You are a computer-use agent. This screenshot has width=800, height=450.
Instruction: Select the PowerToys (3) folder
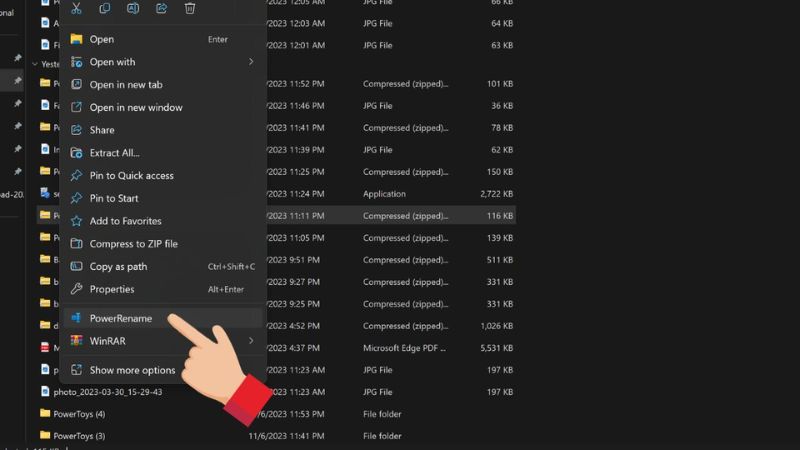78,436
